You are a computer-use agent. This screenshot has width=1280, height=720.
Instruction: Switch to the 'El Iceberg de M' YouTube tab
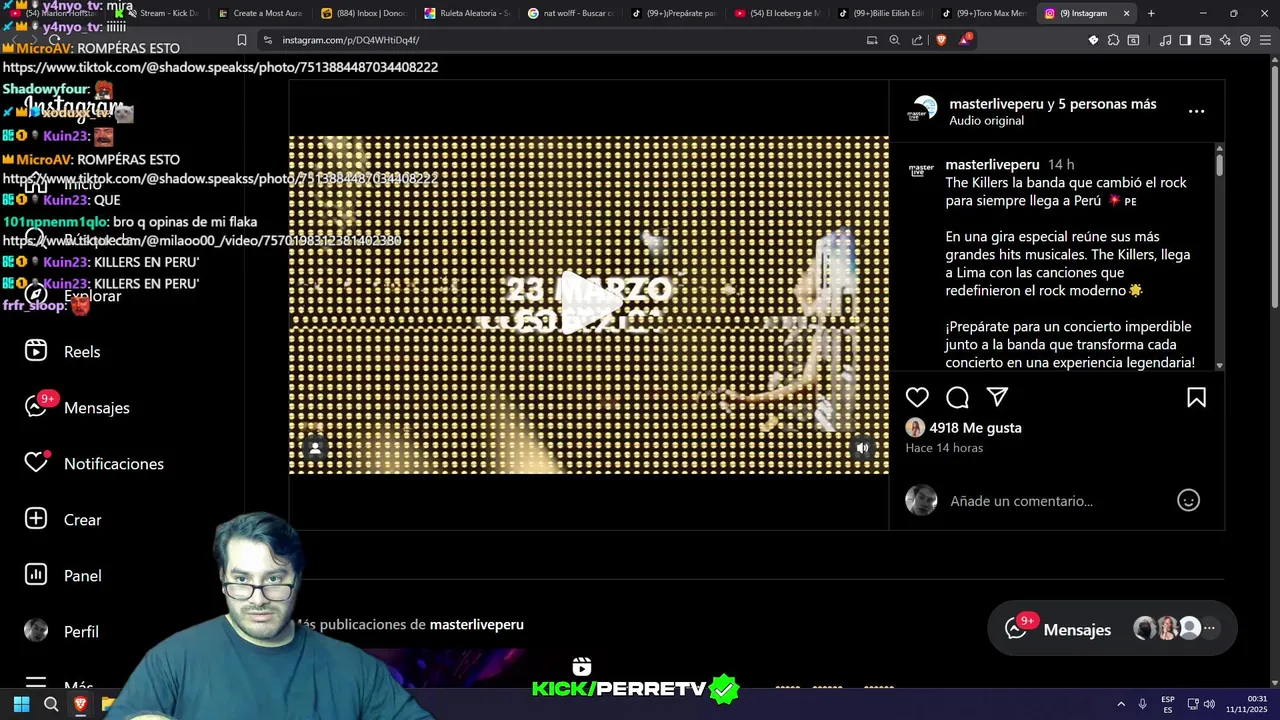coord(777,13)
